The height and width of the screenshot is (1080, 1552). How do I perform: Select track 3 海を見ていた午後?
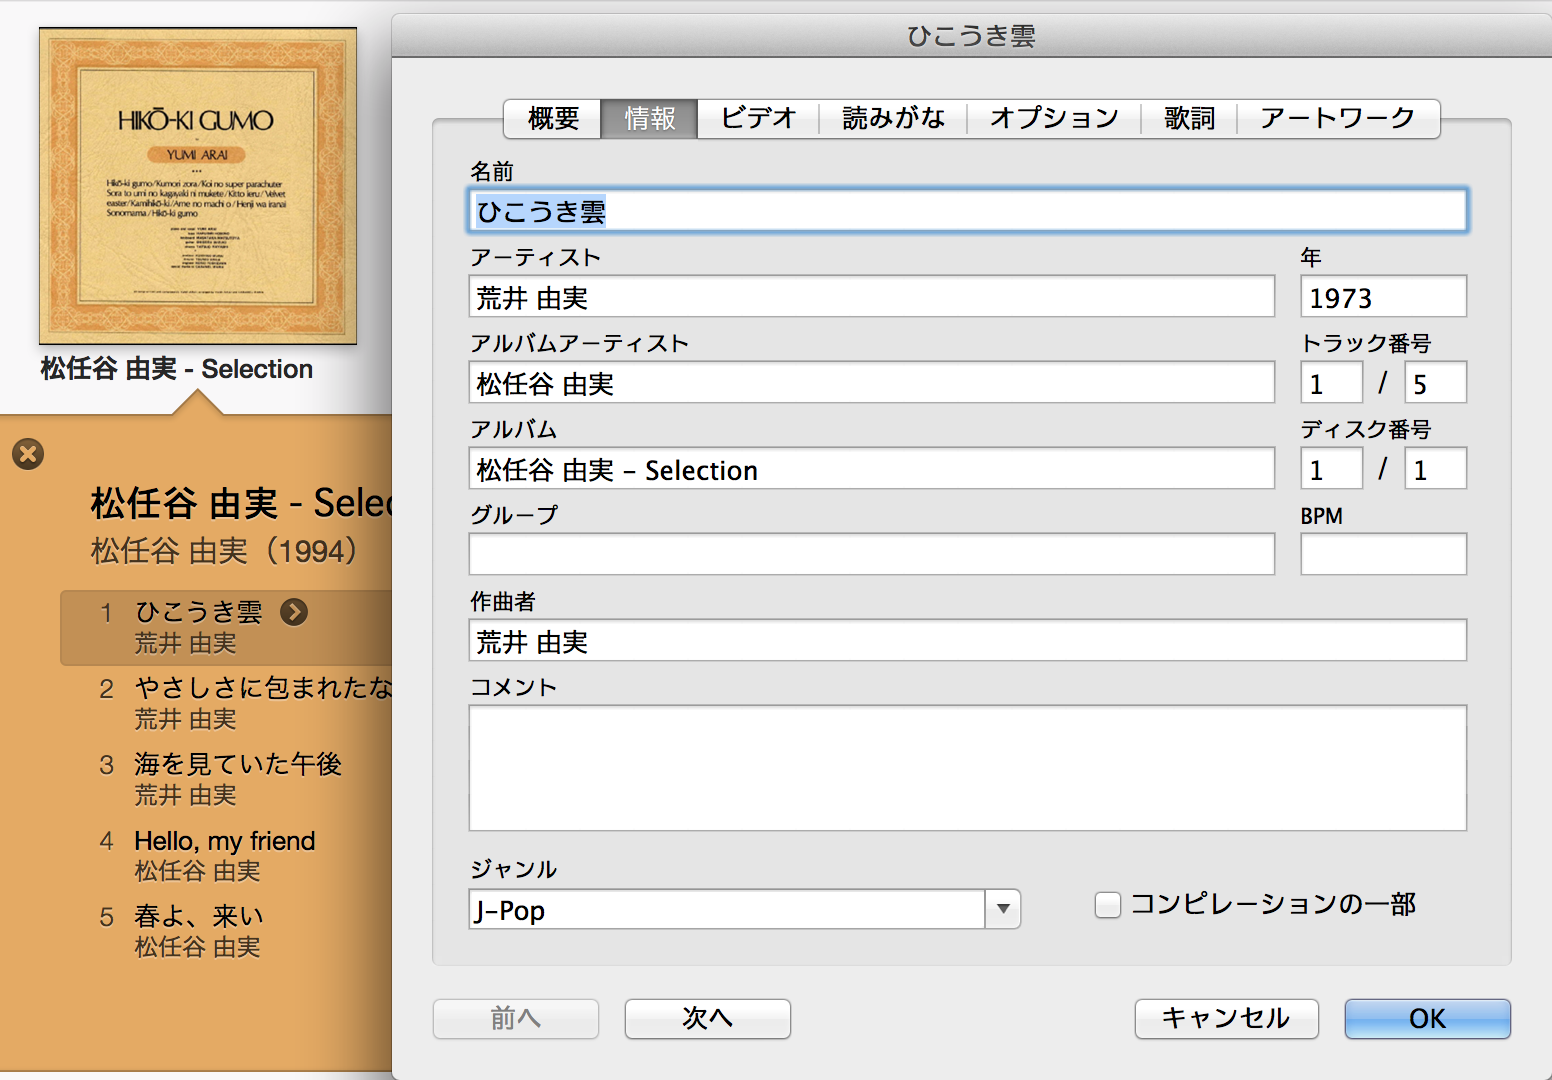[x=238, y=765]
